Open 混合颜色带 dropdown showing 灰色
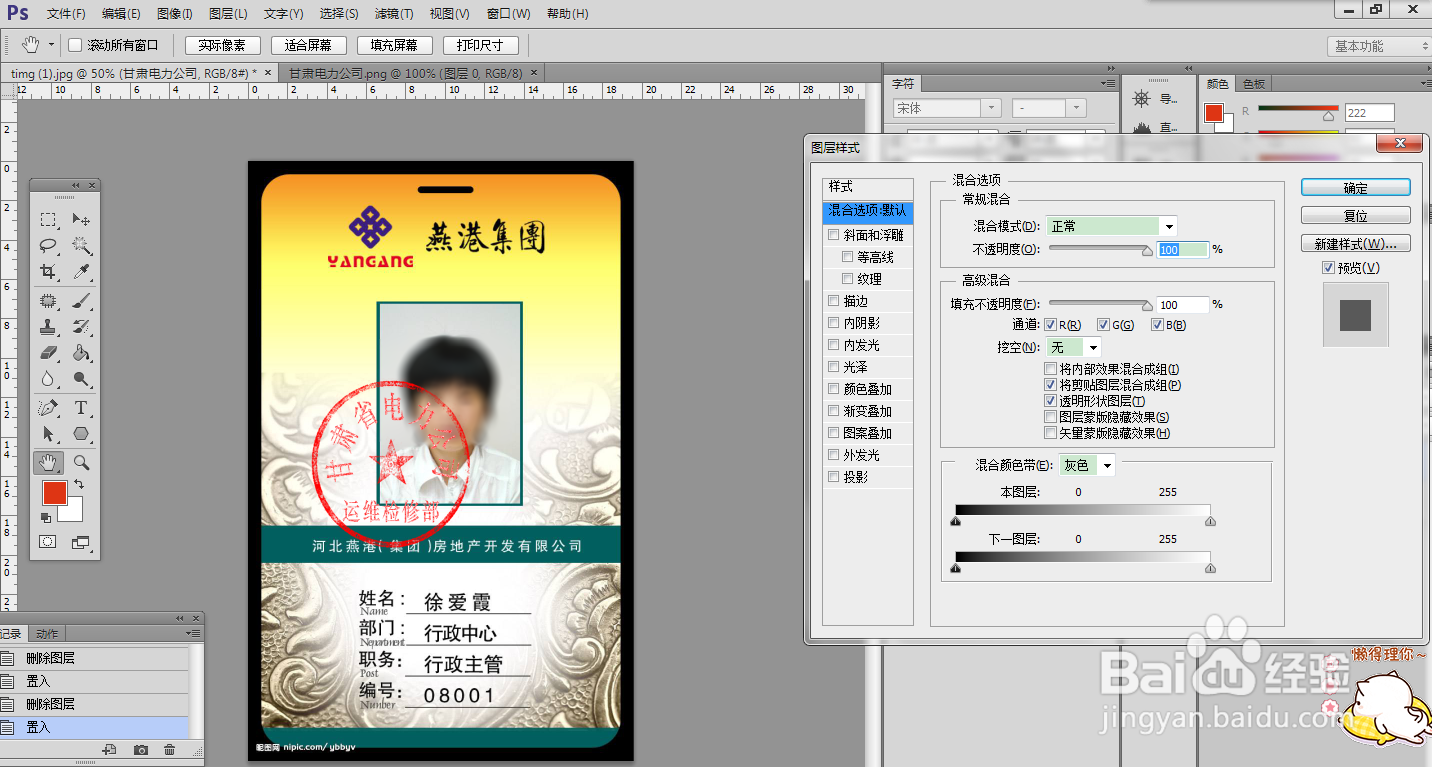Image resolution: width=1432 pixels, height=767 pixels. tap(1087, 466)
